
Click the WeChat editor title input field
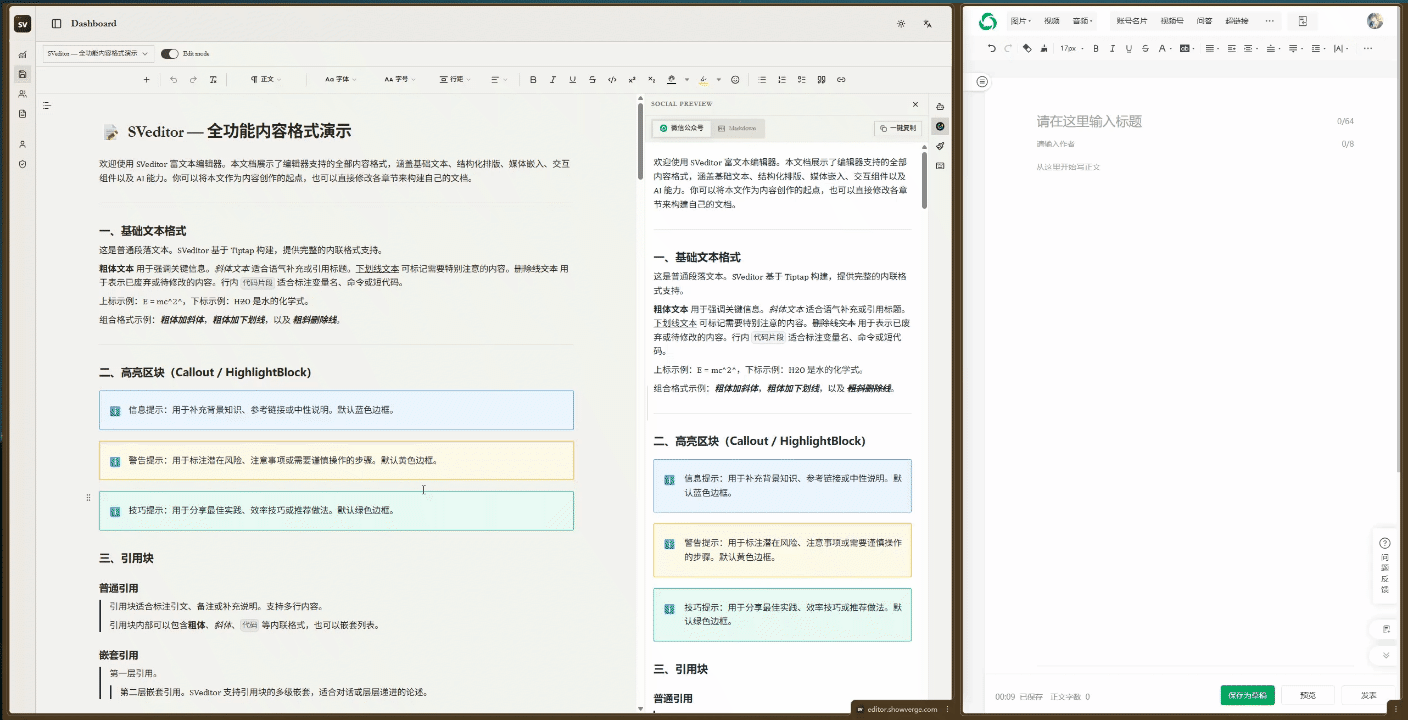click(1180, 121)
